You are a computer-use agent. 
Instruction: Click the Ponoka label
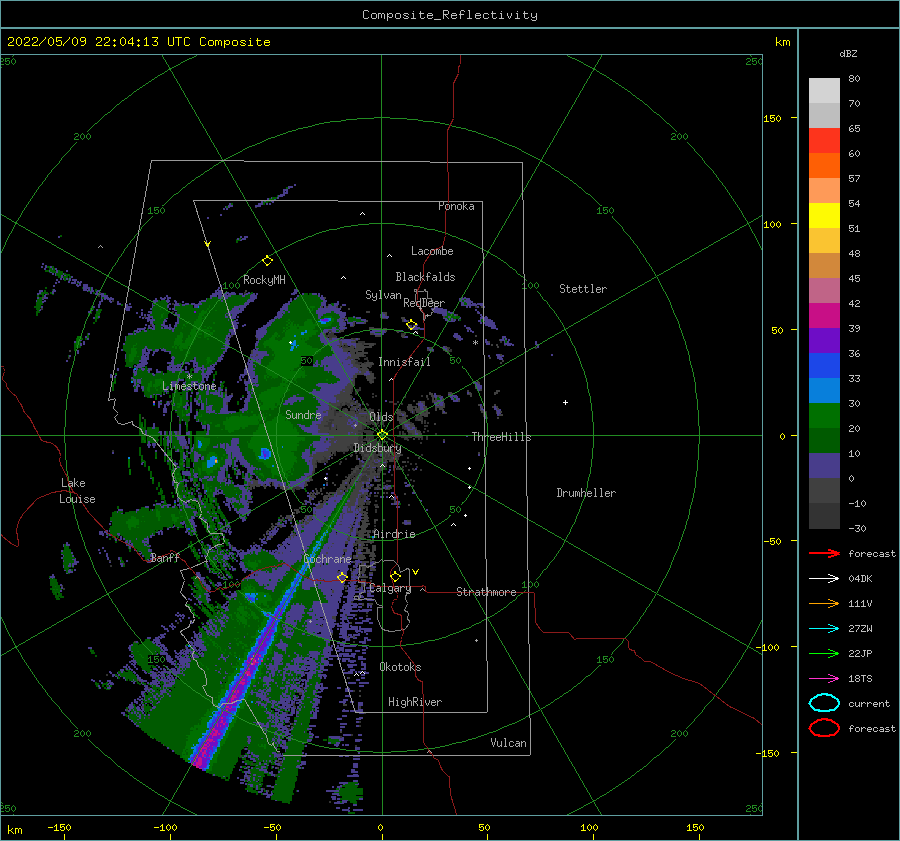(x=456, y=206)
